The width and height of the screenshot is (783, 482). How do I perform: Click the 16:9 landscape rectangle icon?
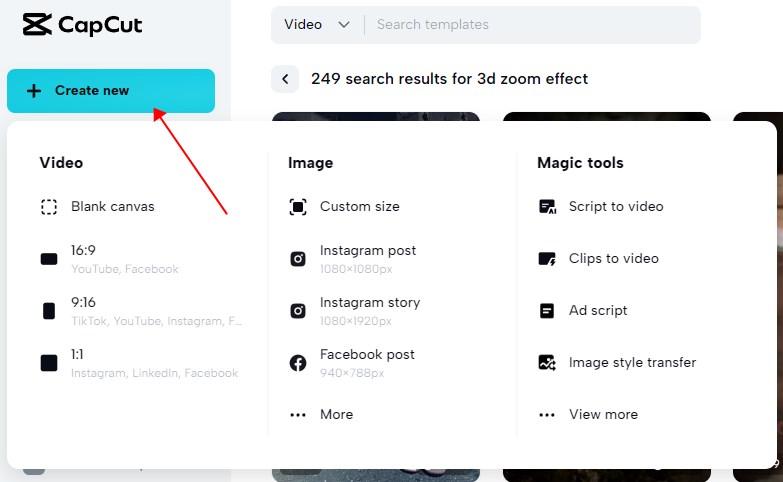click(x=49, y=259)
